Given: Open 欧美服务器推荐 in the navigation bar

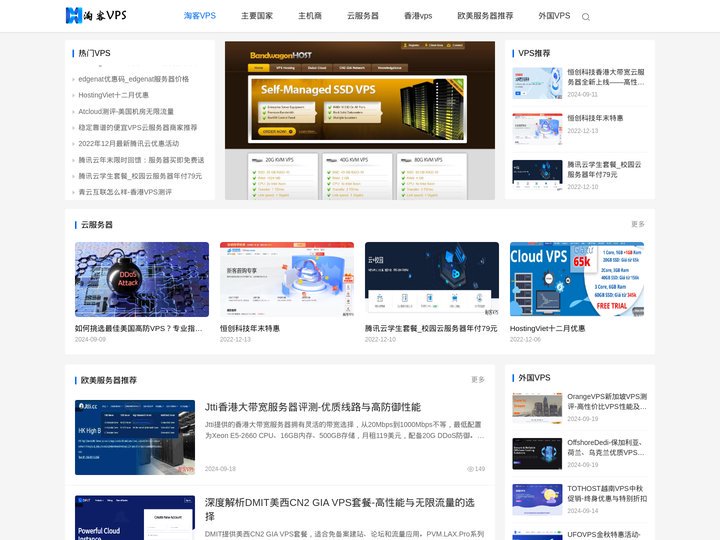Looking at the screenshot, I should (485, 16).
